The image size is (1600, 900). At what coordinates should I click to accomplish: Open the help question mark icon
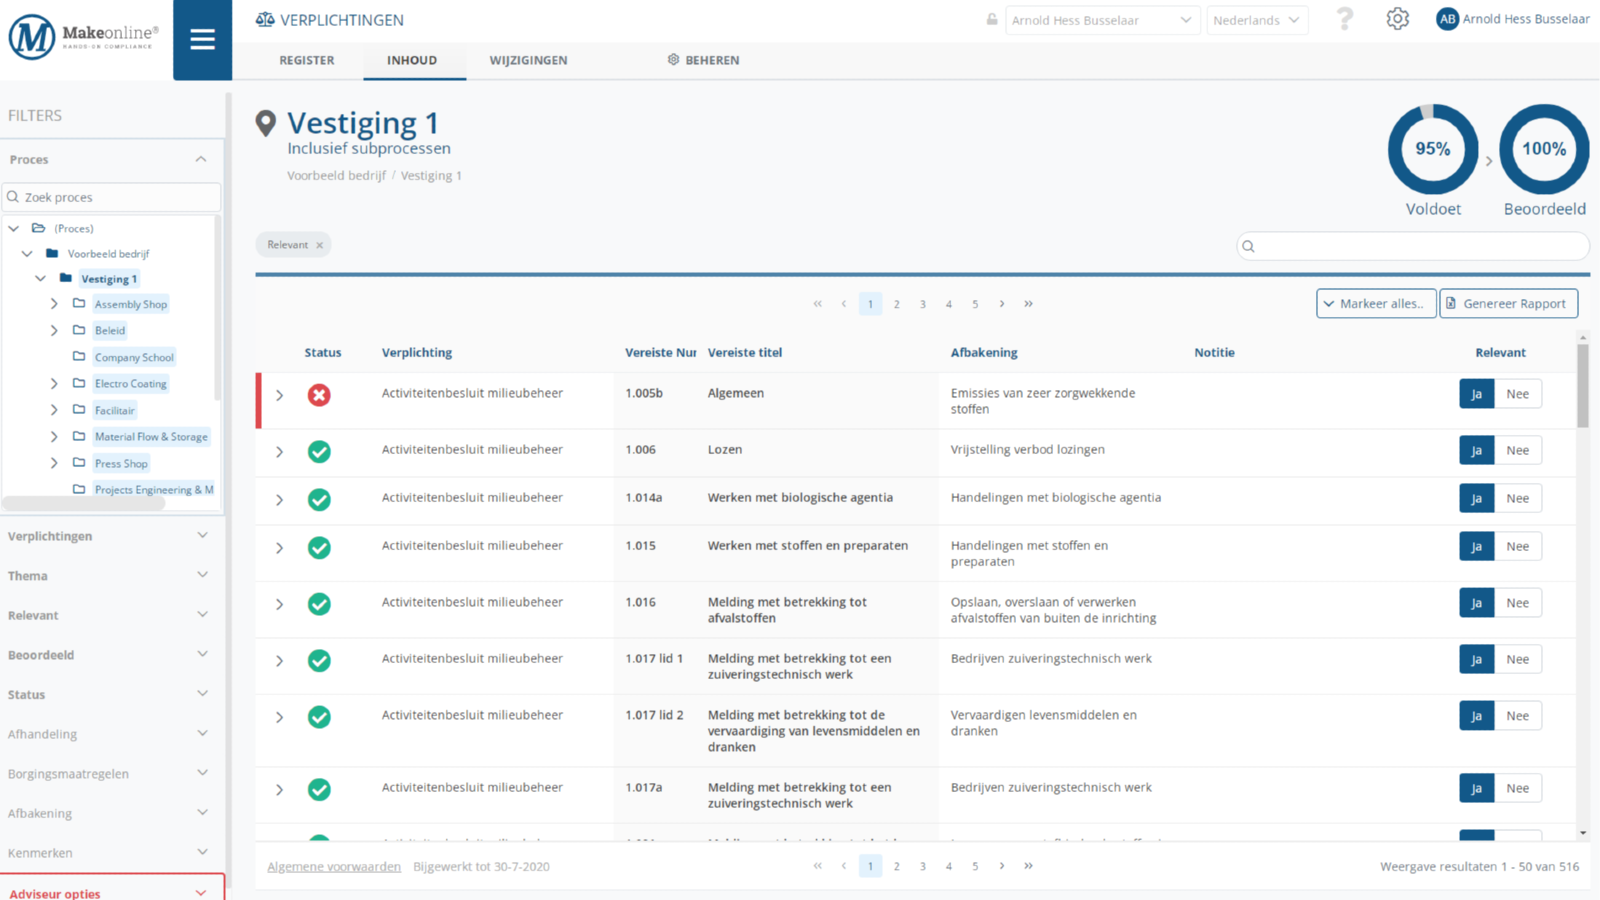click(x=1344, y=19)
